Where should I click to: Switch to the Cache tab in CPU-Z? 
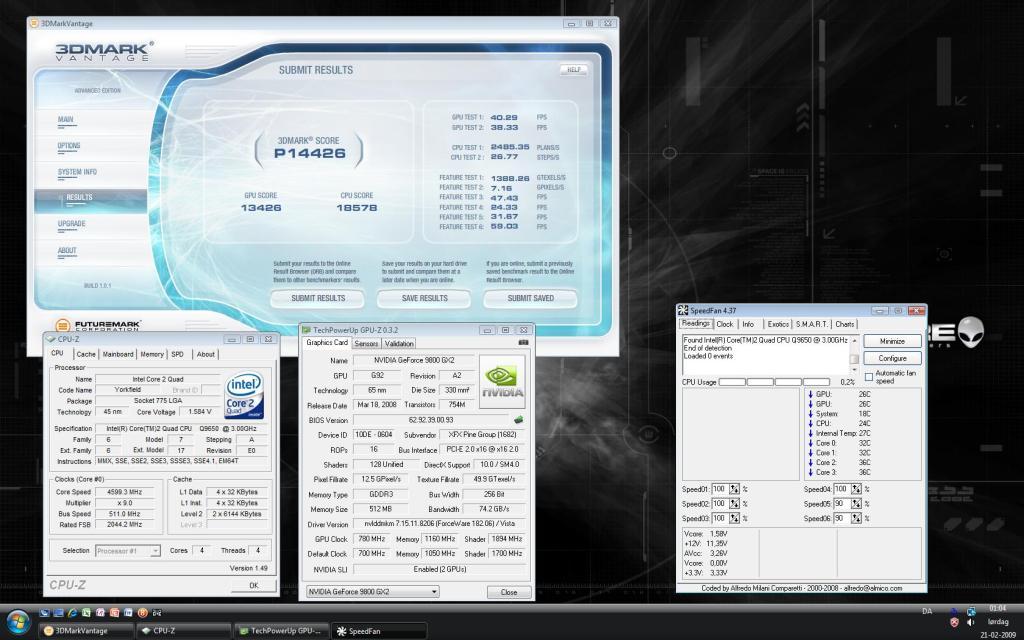pyautogui.click(x=86, y=354)
